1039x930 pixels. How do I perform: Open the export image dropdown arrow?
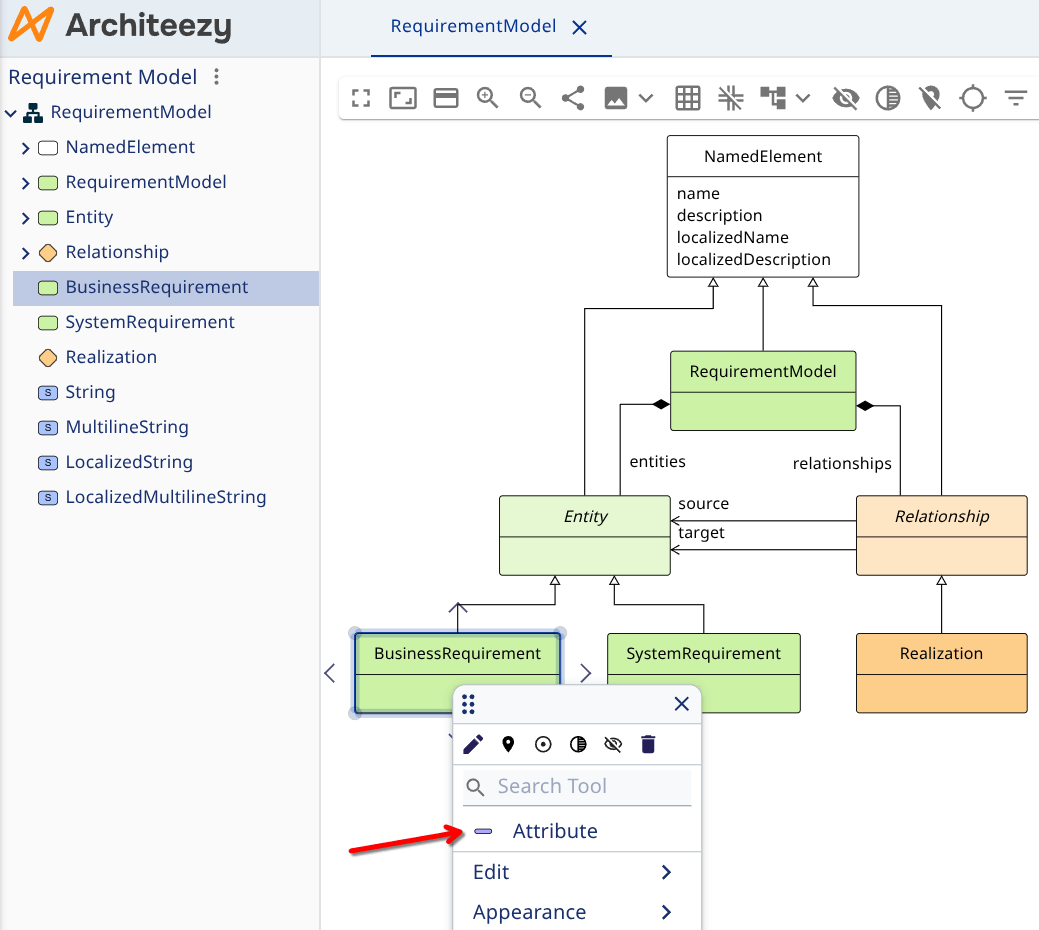click(x=646, y=98)
